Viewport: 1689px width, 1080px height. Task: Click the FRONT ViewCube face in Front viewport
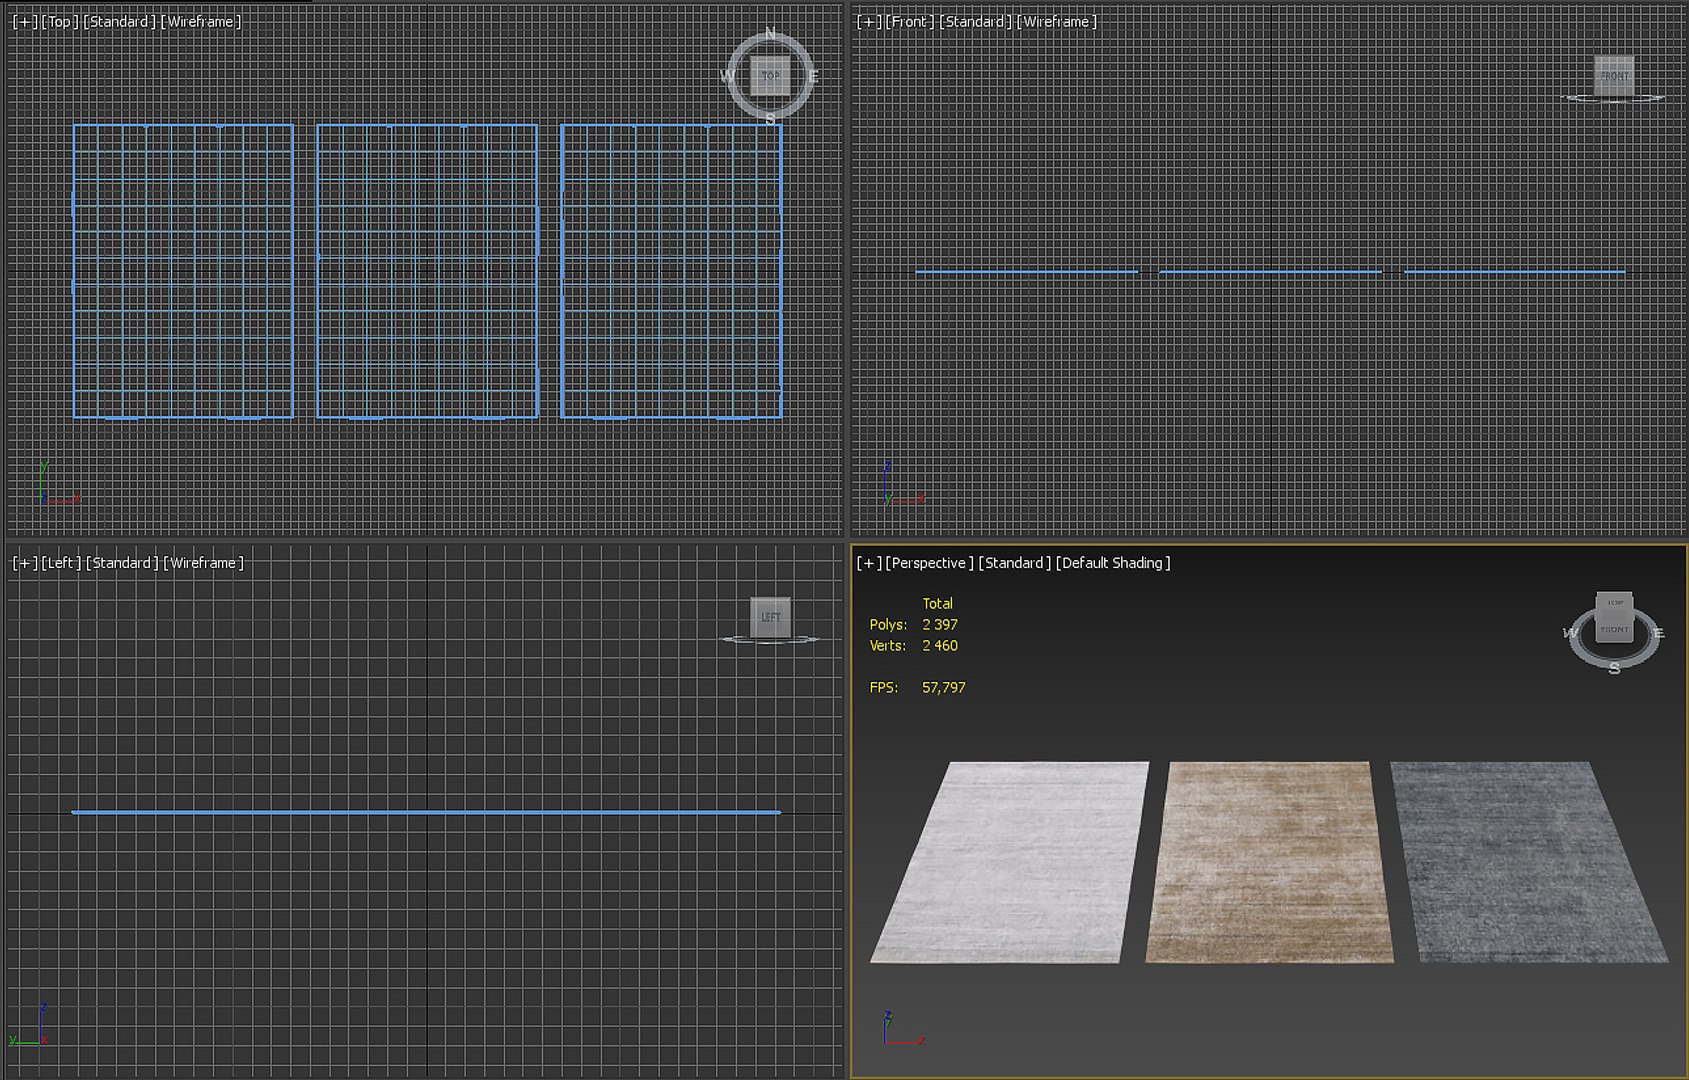[1614, 76]
